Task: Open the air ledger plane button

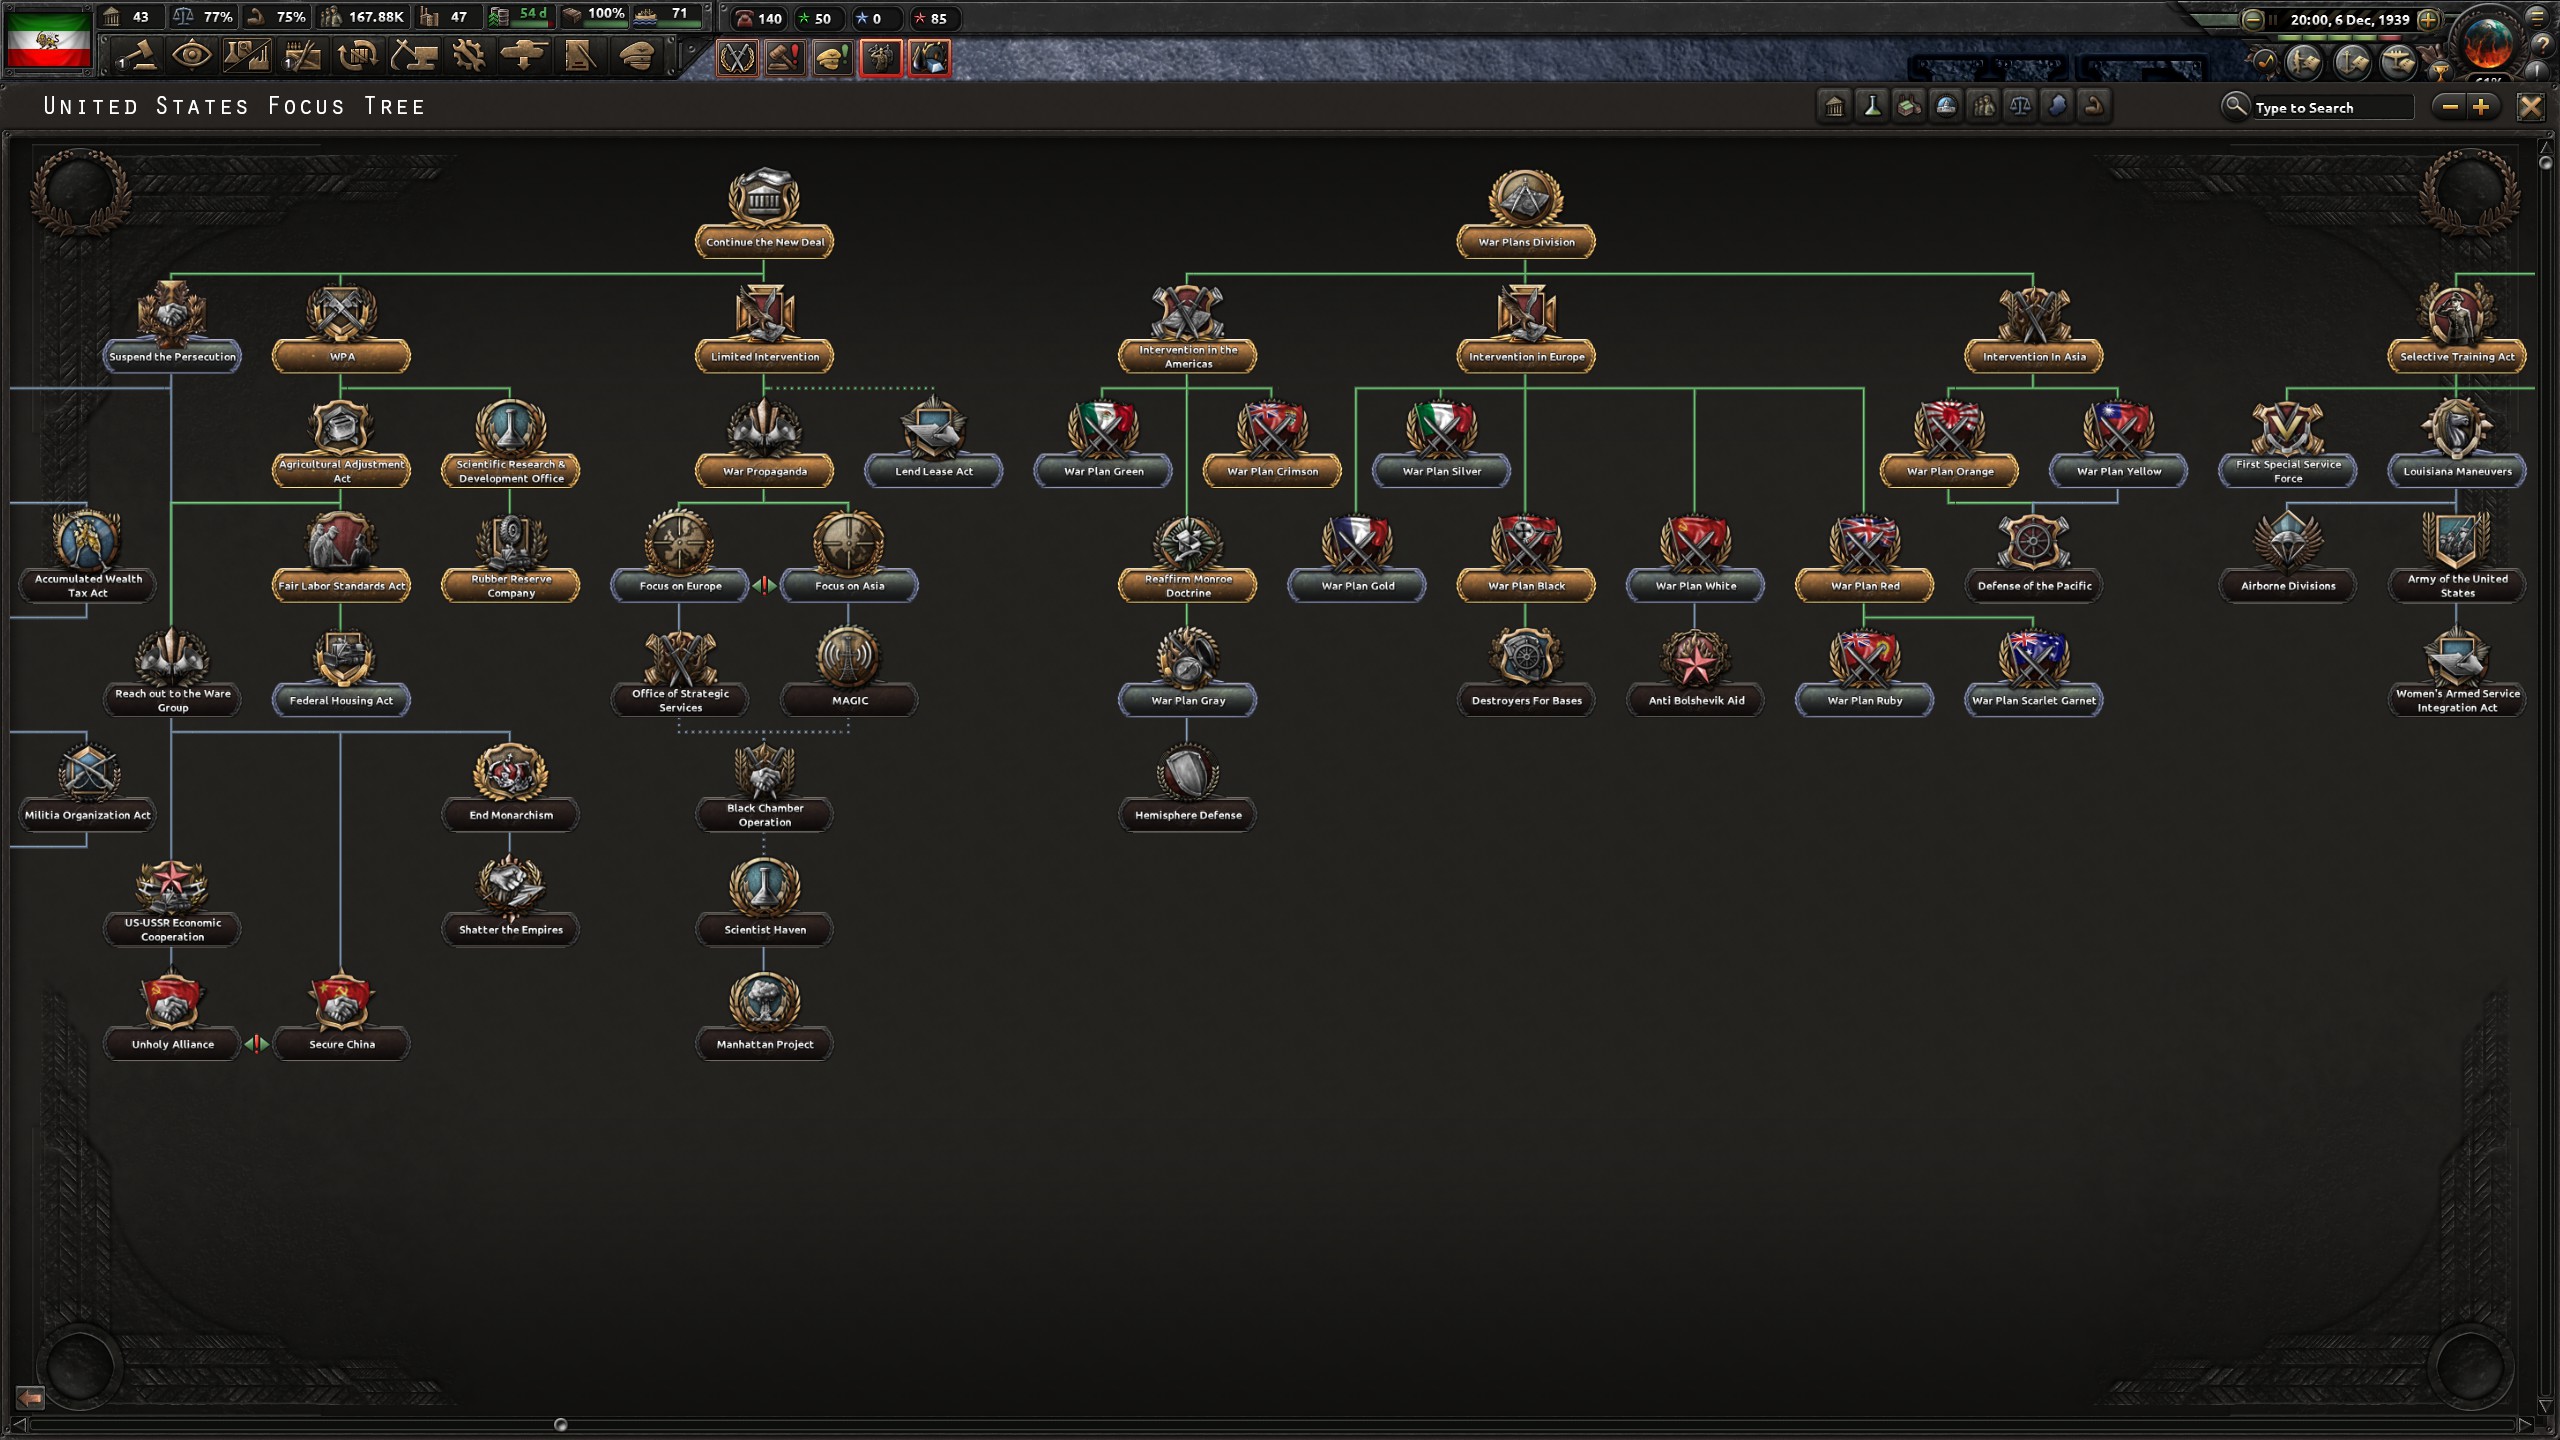Action: pyautogui.click(x=2398, y=63)
